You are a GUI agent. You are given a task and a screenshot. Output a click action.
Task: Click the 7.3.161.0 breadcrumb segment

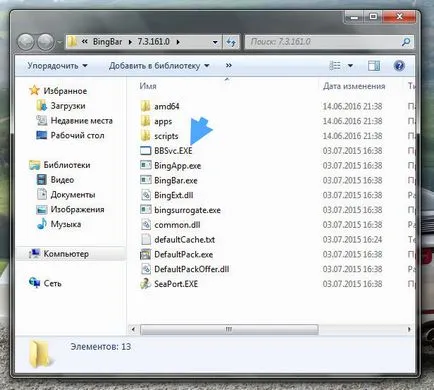click(153, 42)
